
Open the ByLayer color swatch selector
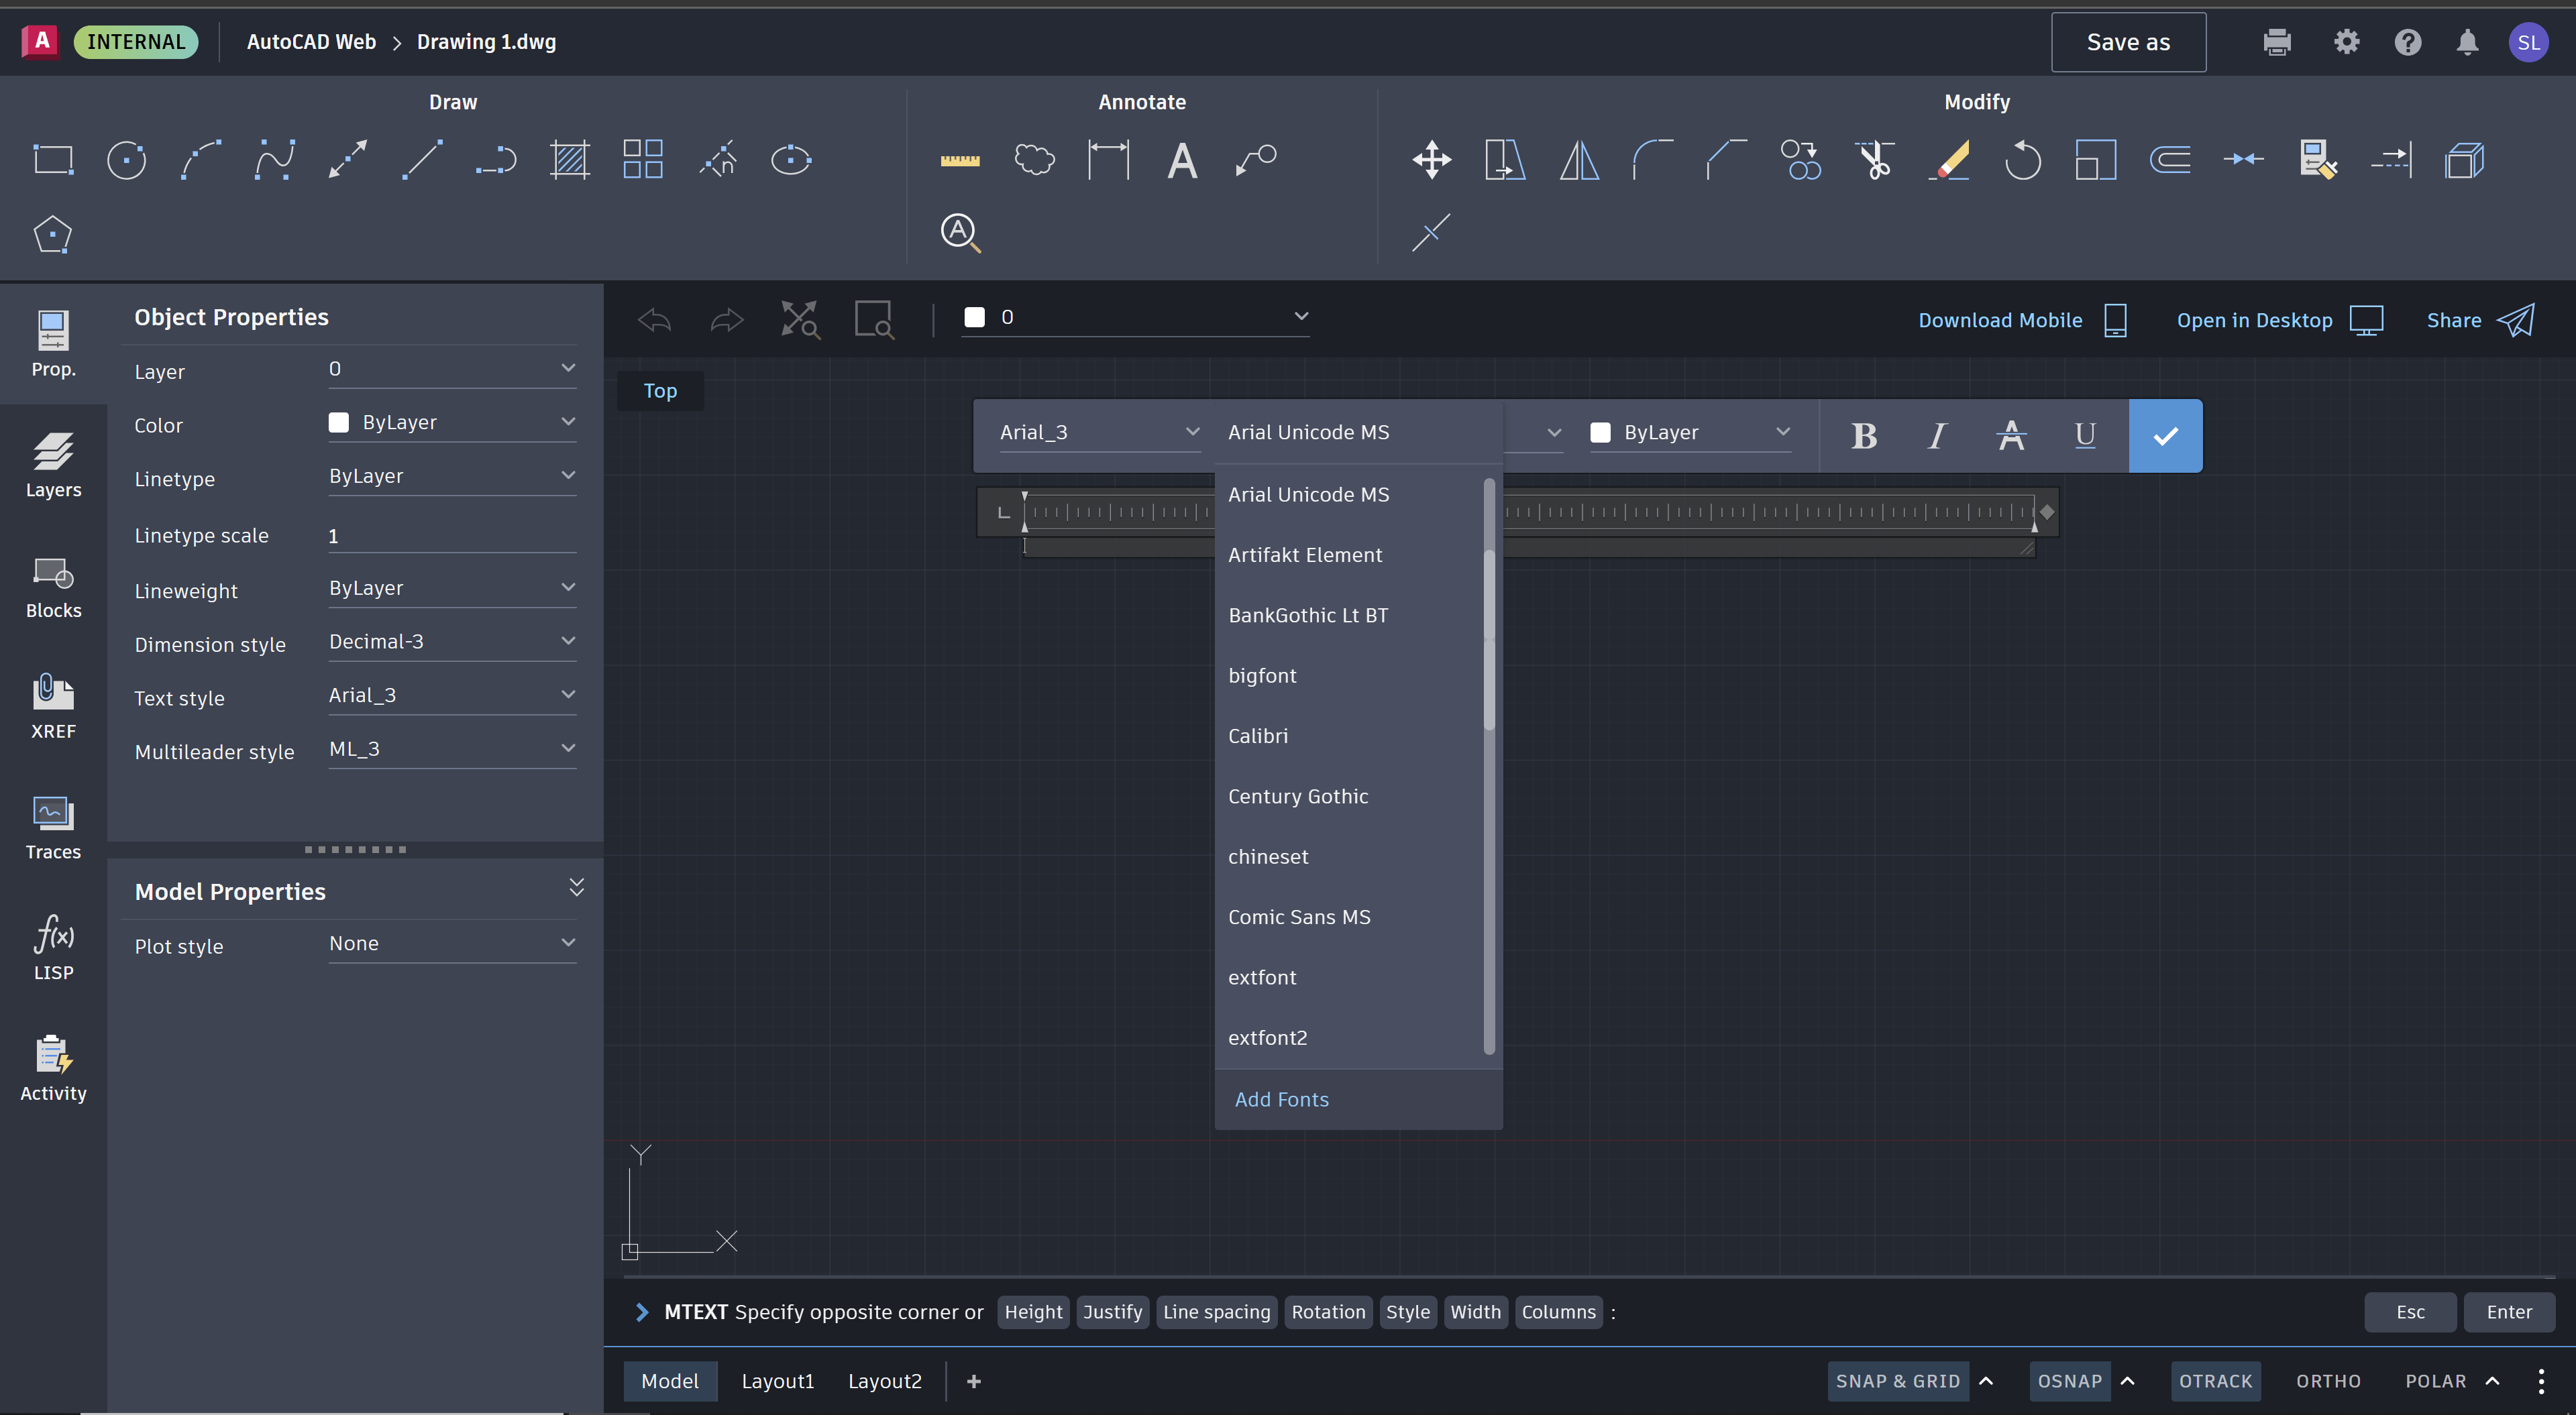tap(1690, 432)
